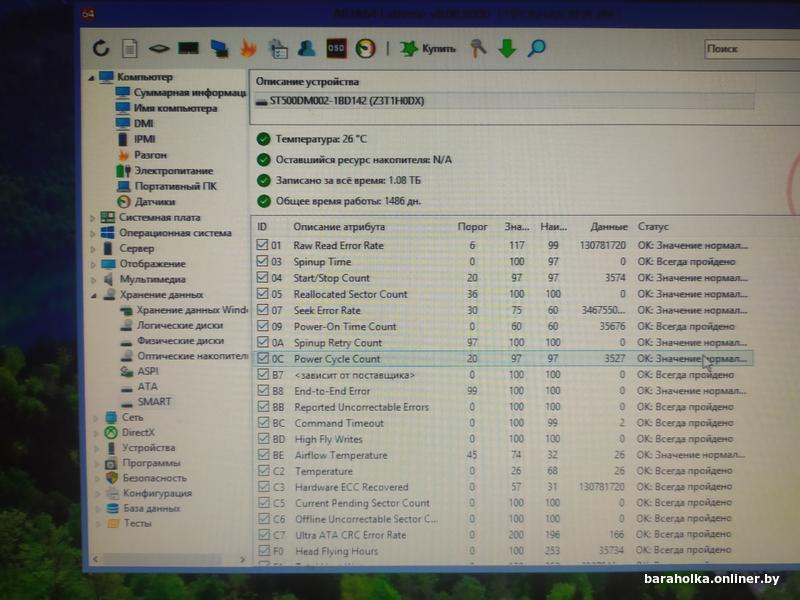This screenshot has height=600, width=800.
Task: Click the tree horizontal scrollbar left arrow
Action: pyautogui.click(x=96, y=560)
